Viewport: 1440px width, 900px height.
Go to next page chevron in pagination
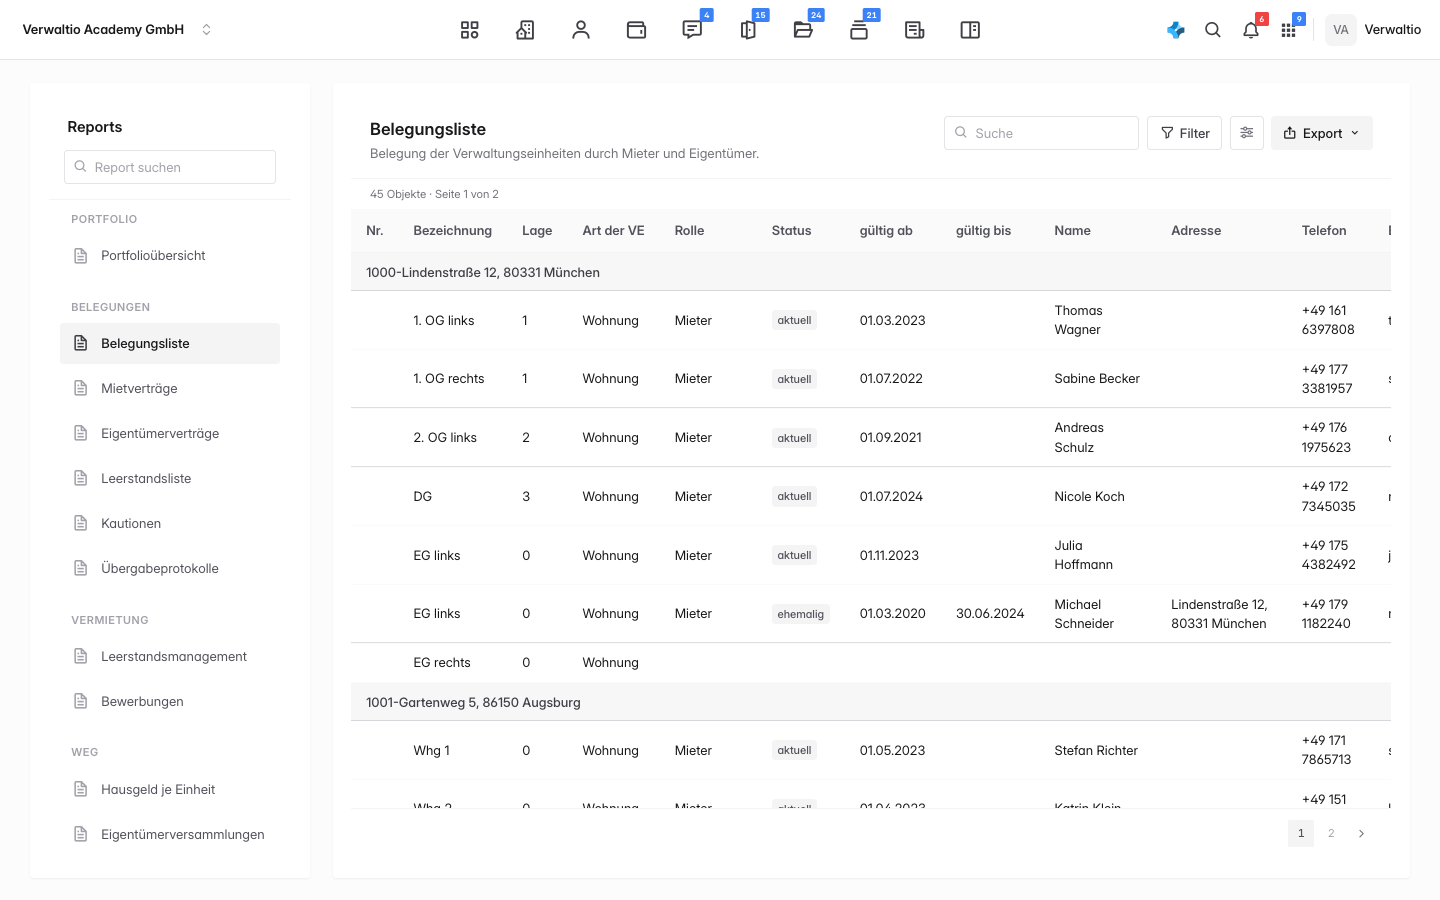[1361, 833]
